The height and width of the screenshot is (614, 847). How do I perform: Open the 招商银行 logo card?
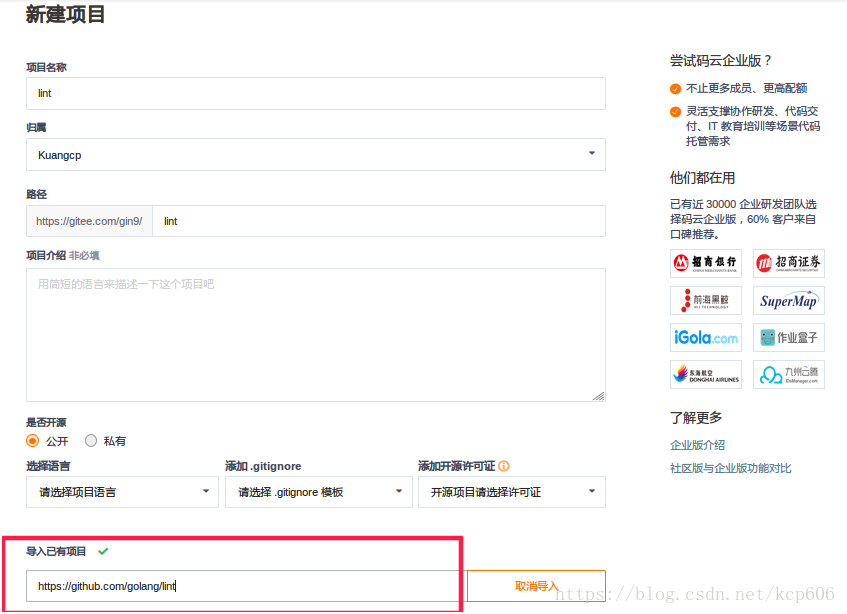tap(705, 264)
